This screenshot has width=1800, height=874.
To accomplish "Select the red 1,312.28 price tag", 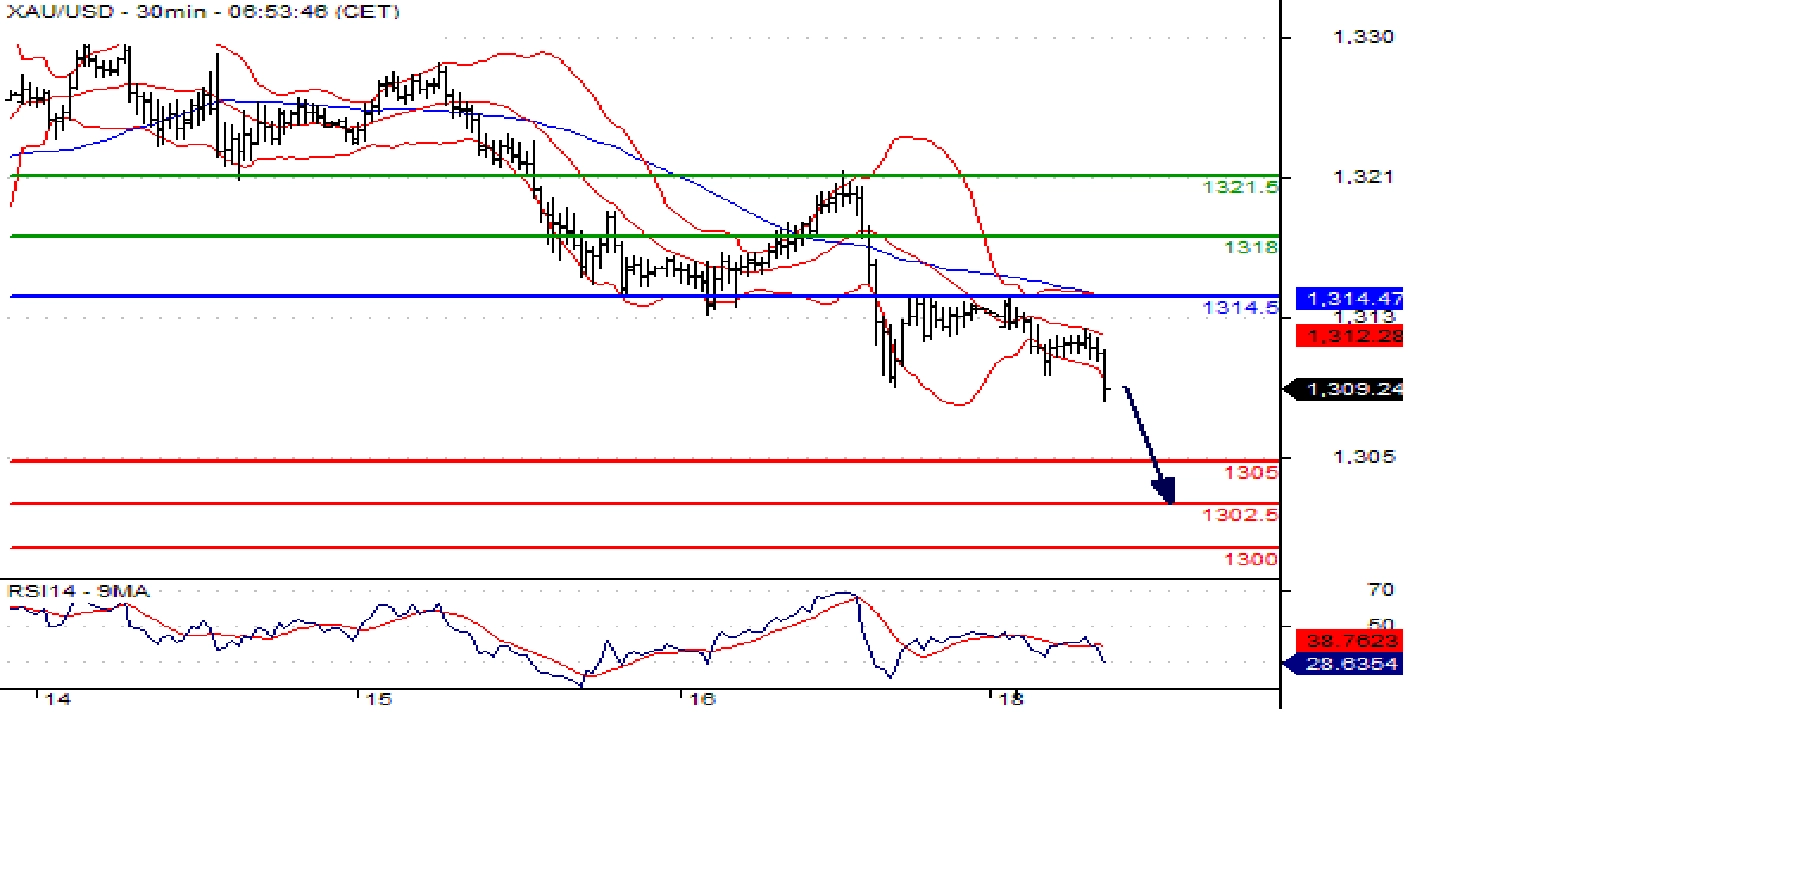I will point(1351,336).
